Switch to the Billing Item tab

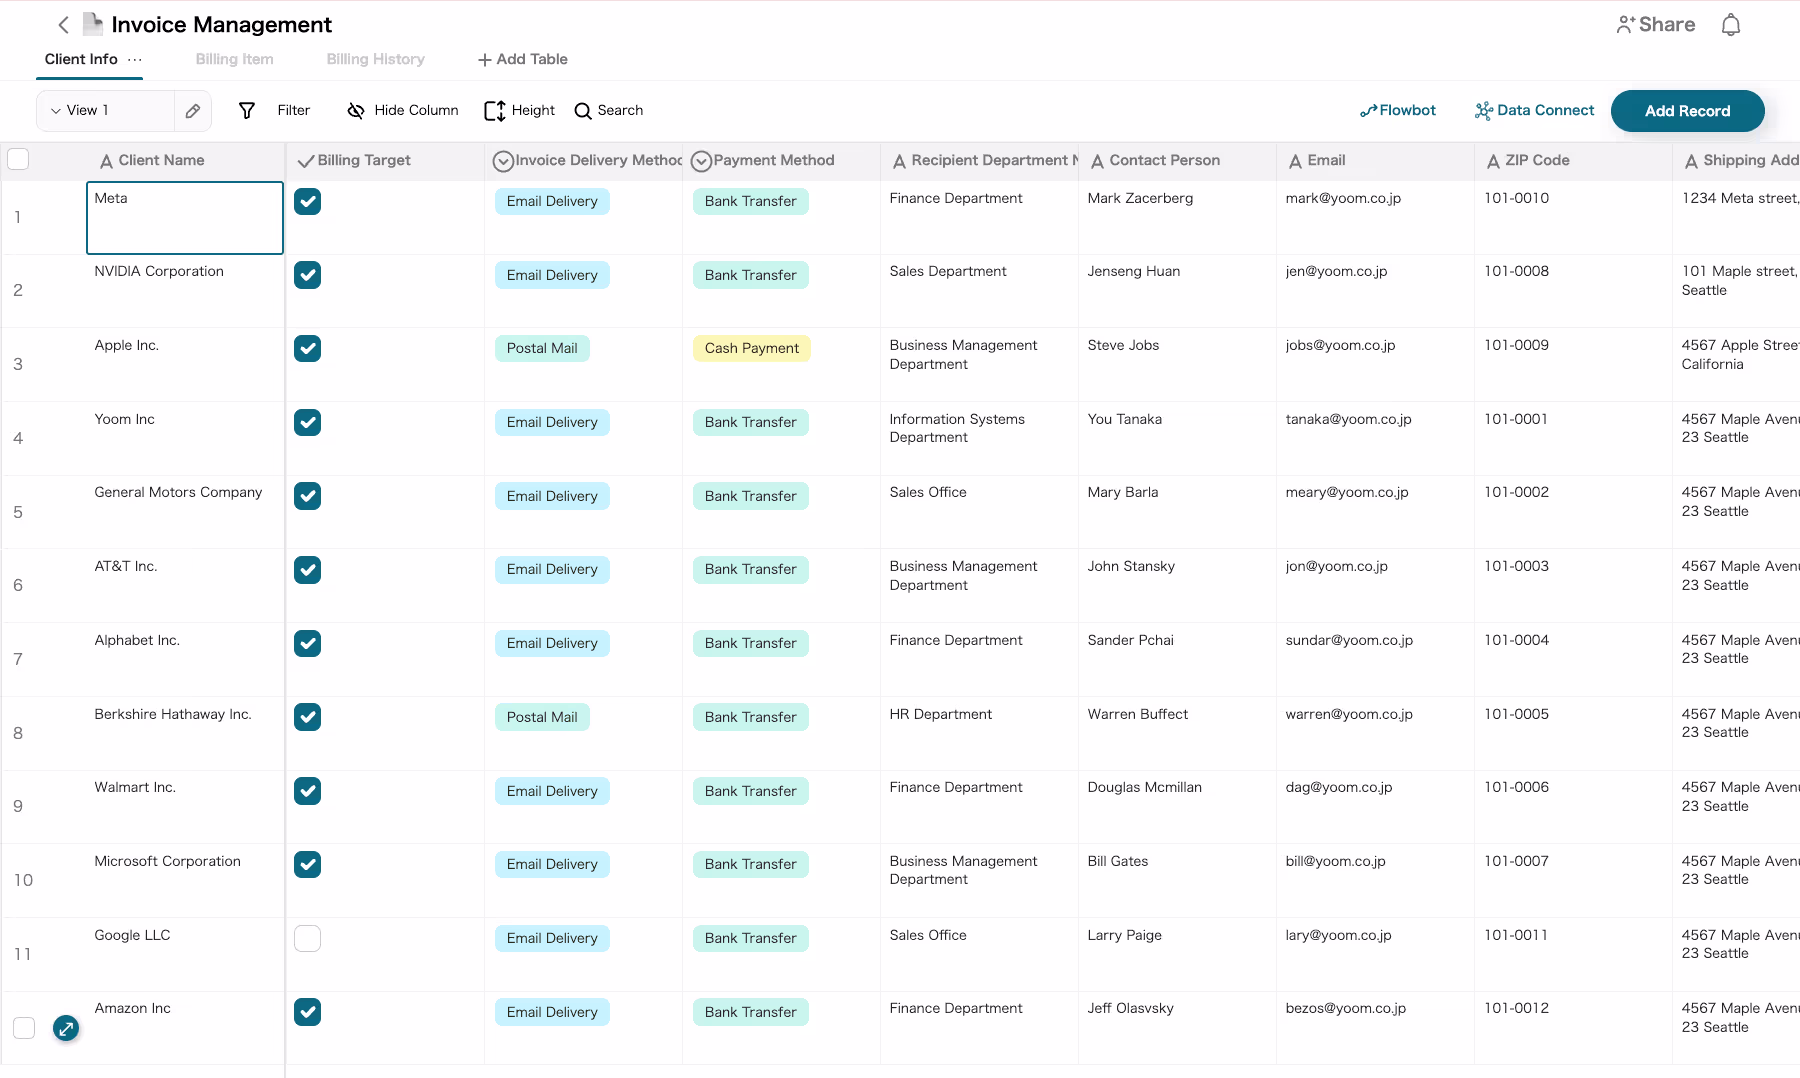tap(234, 59)
